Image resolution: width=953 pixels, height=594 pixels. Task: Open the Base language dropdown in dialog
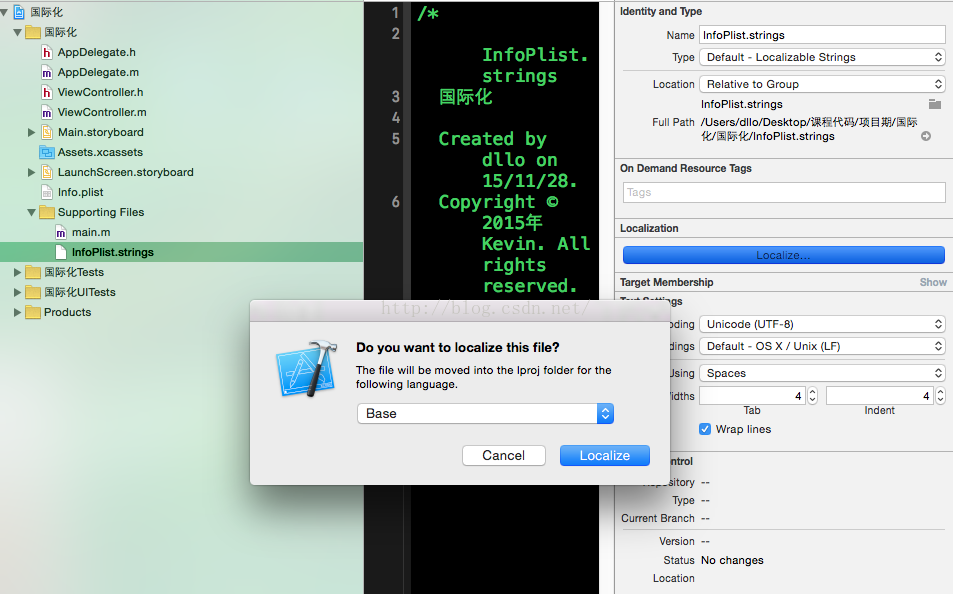coord(485,413)
